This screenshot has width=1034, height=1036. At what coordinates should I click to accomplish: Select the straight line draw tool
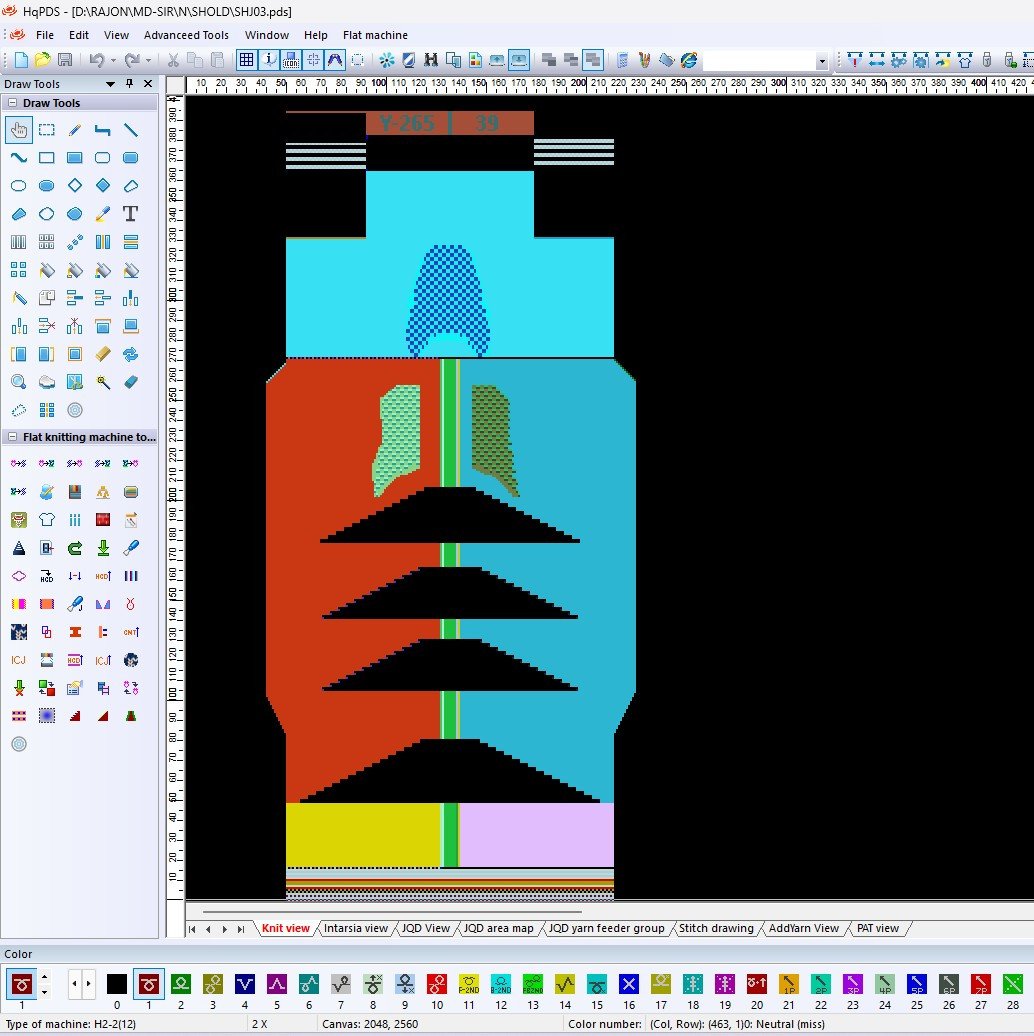[x=130, y=130]
